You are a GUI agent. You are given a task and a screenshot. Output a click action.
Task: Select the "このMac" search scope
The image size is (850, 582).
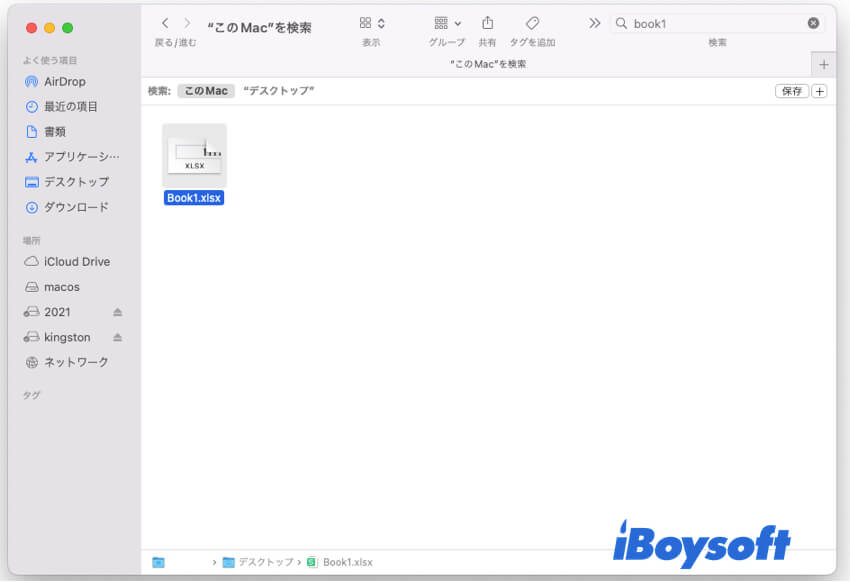pos(205,91)
